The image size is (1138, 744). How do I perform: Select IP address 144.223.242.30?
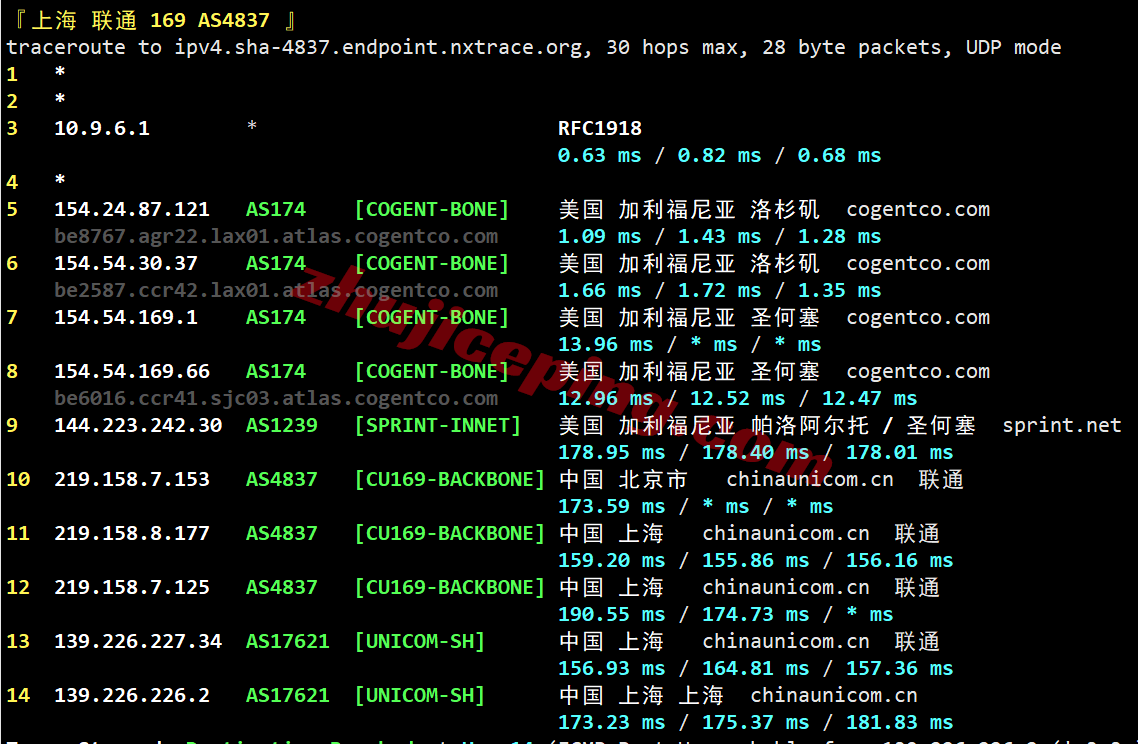(138, 425)
